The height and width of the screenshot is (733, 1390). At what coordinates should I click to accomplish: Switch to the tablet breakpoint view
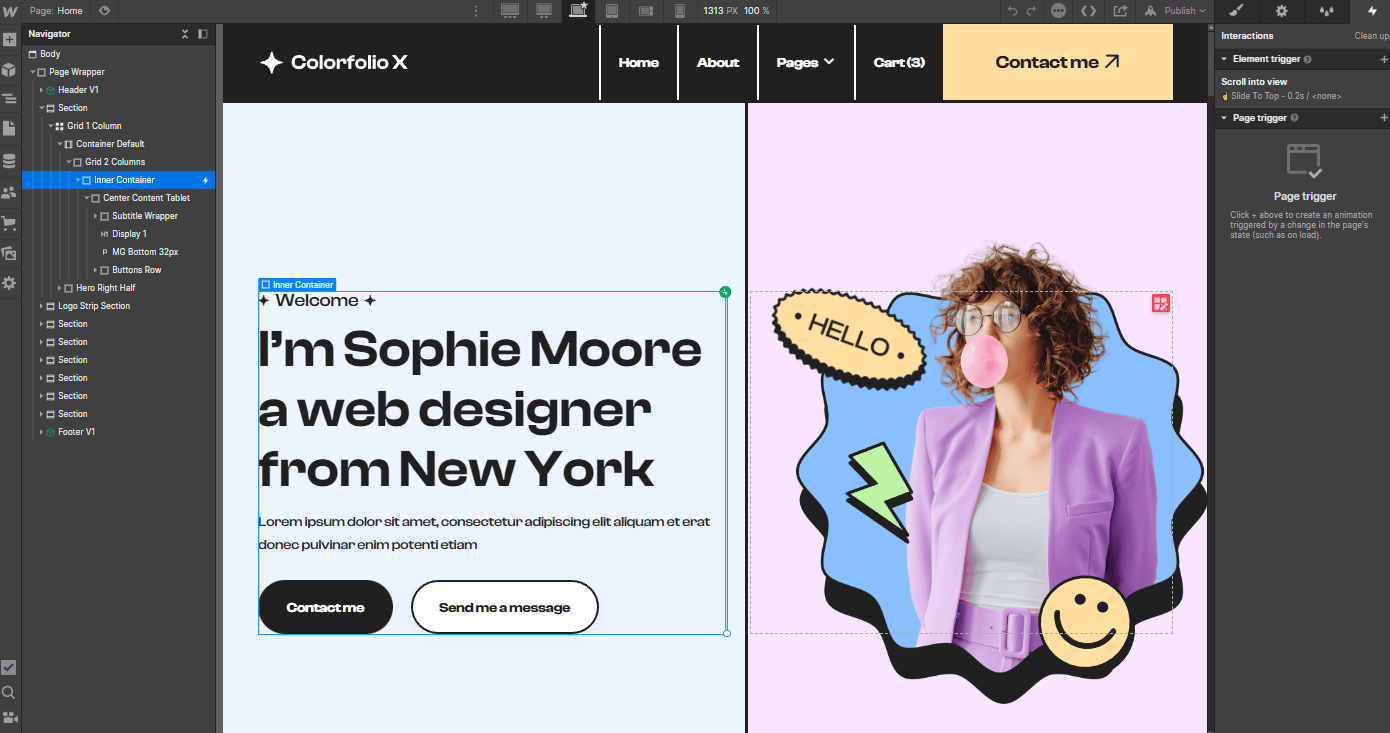(612, 11)
